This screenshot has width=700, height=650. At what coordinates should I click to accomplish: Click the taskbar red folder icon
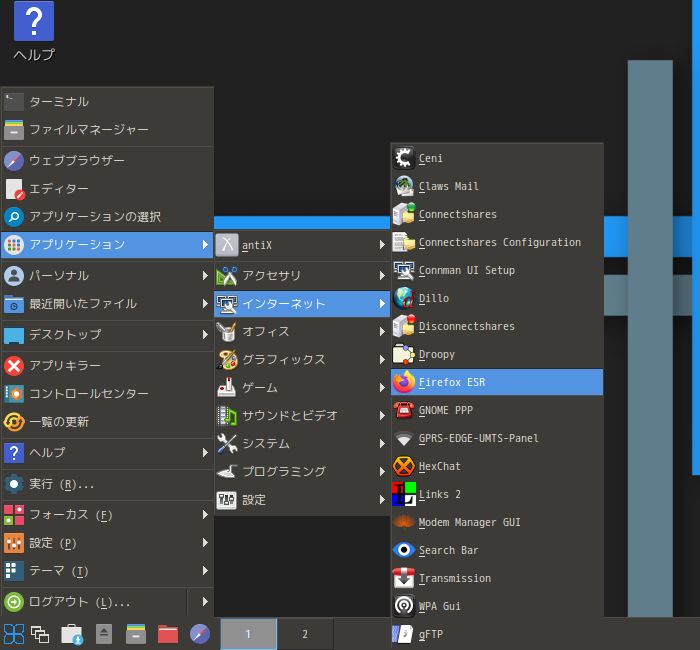pyautogui.click(x=168, y=634)
